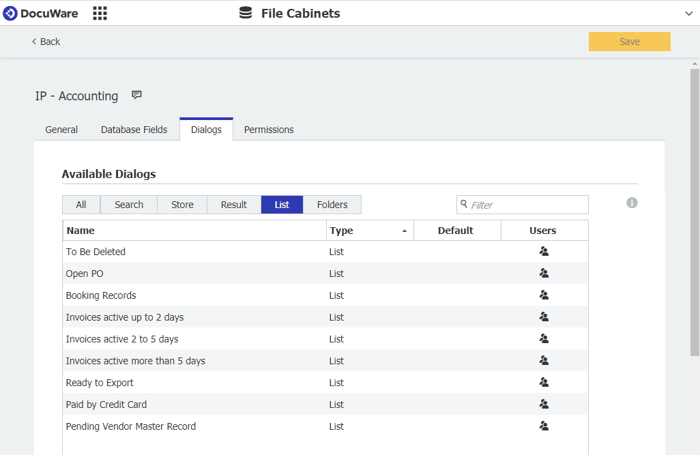Open users icon for Paid by Credit Card

coord(544,405)
